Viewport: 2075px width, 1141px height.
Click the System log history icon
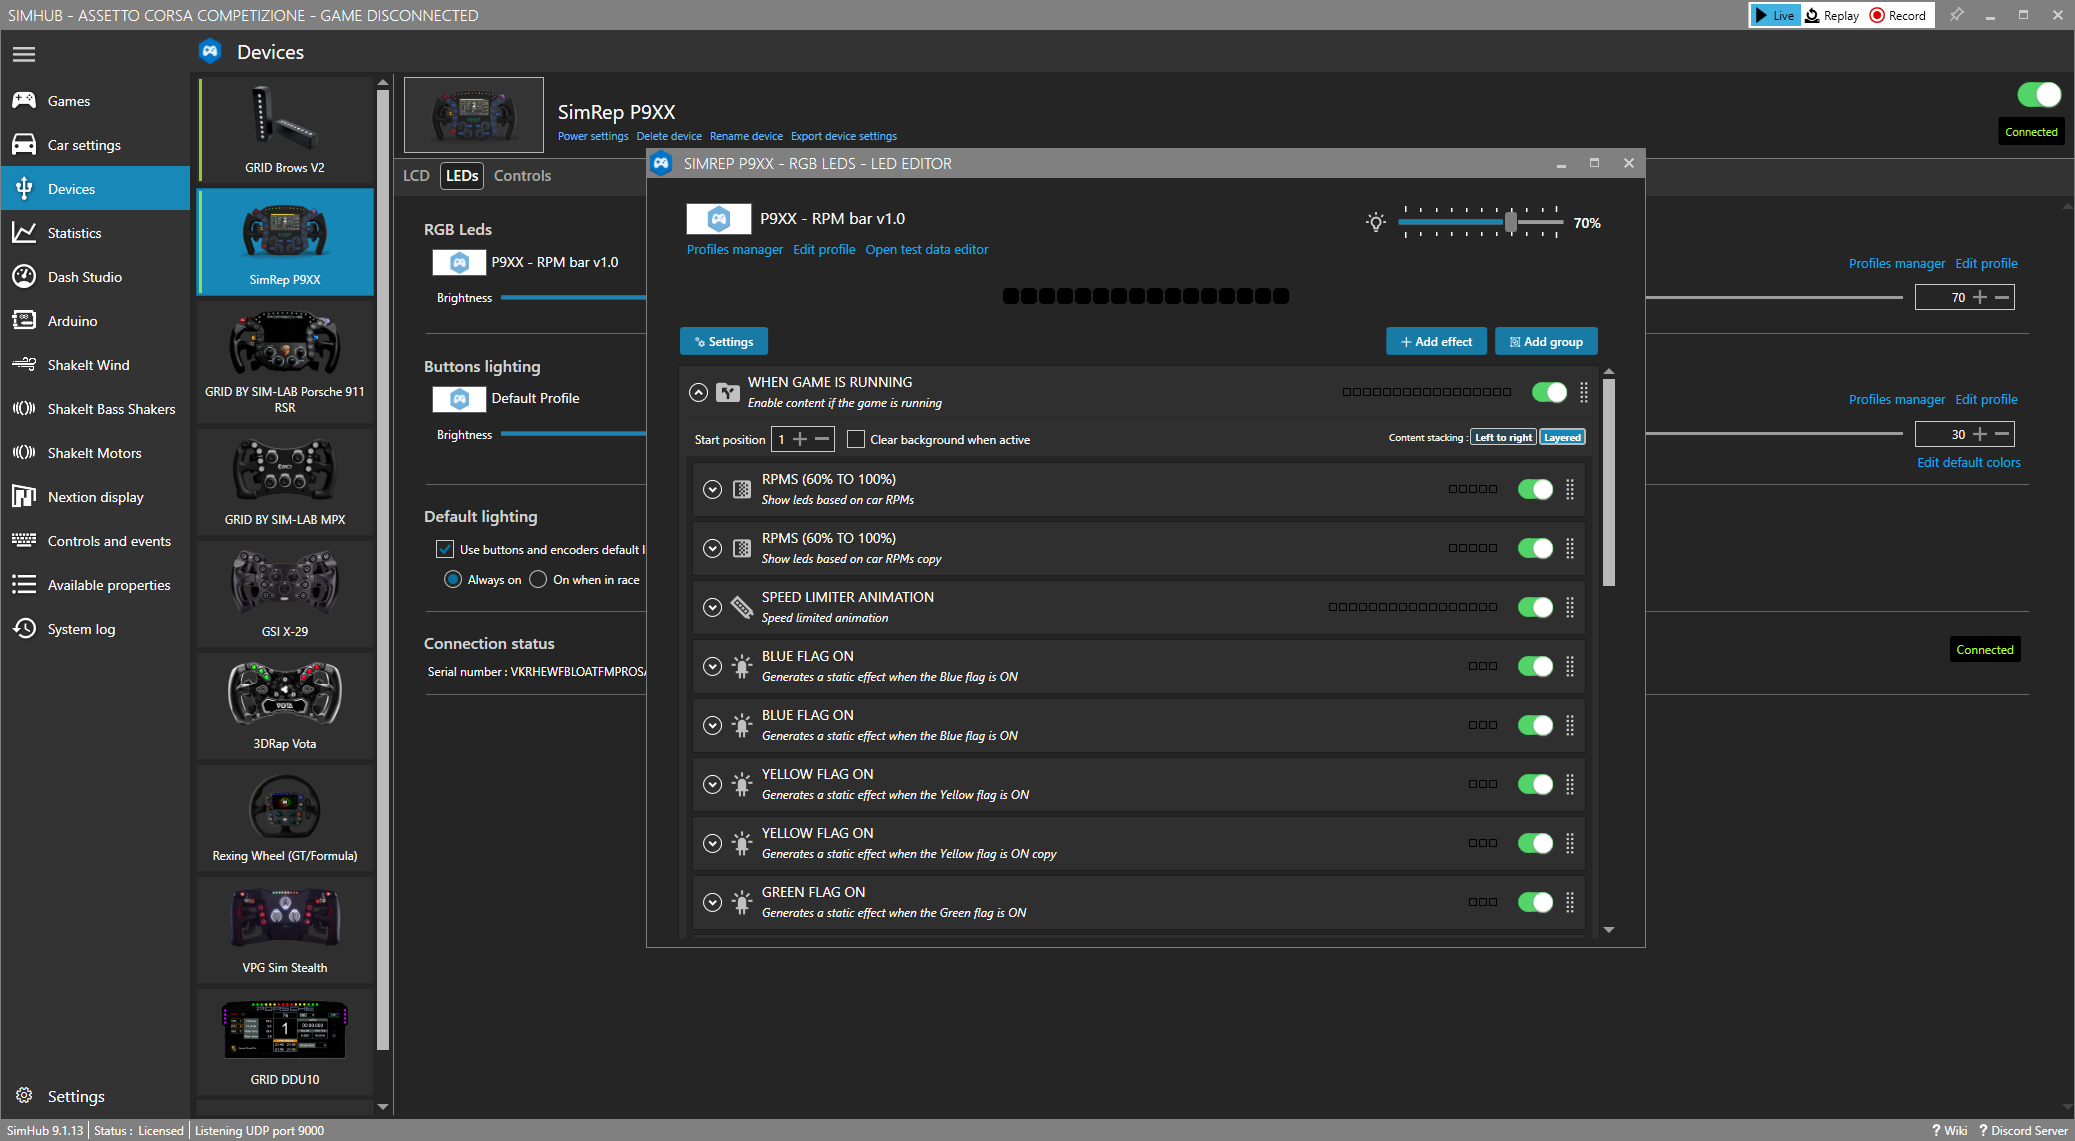click(x=24, y=629)
